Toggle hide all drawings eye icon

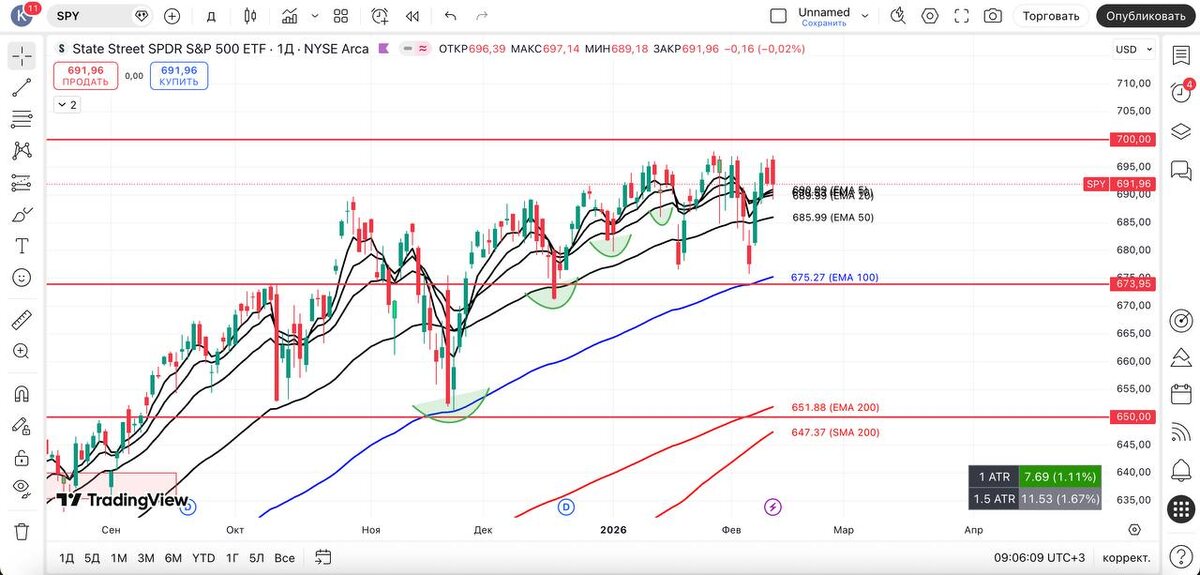click(x=22, y=488)
